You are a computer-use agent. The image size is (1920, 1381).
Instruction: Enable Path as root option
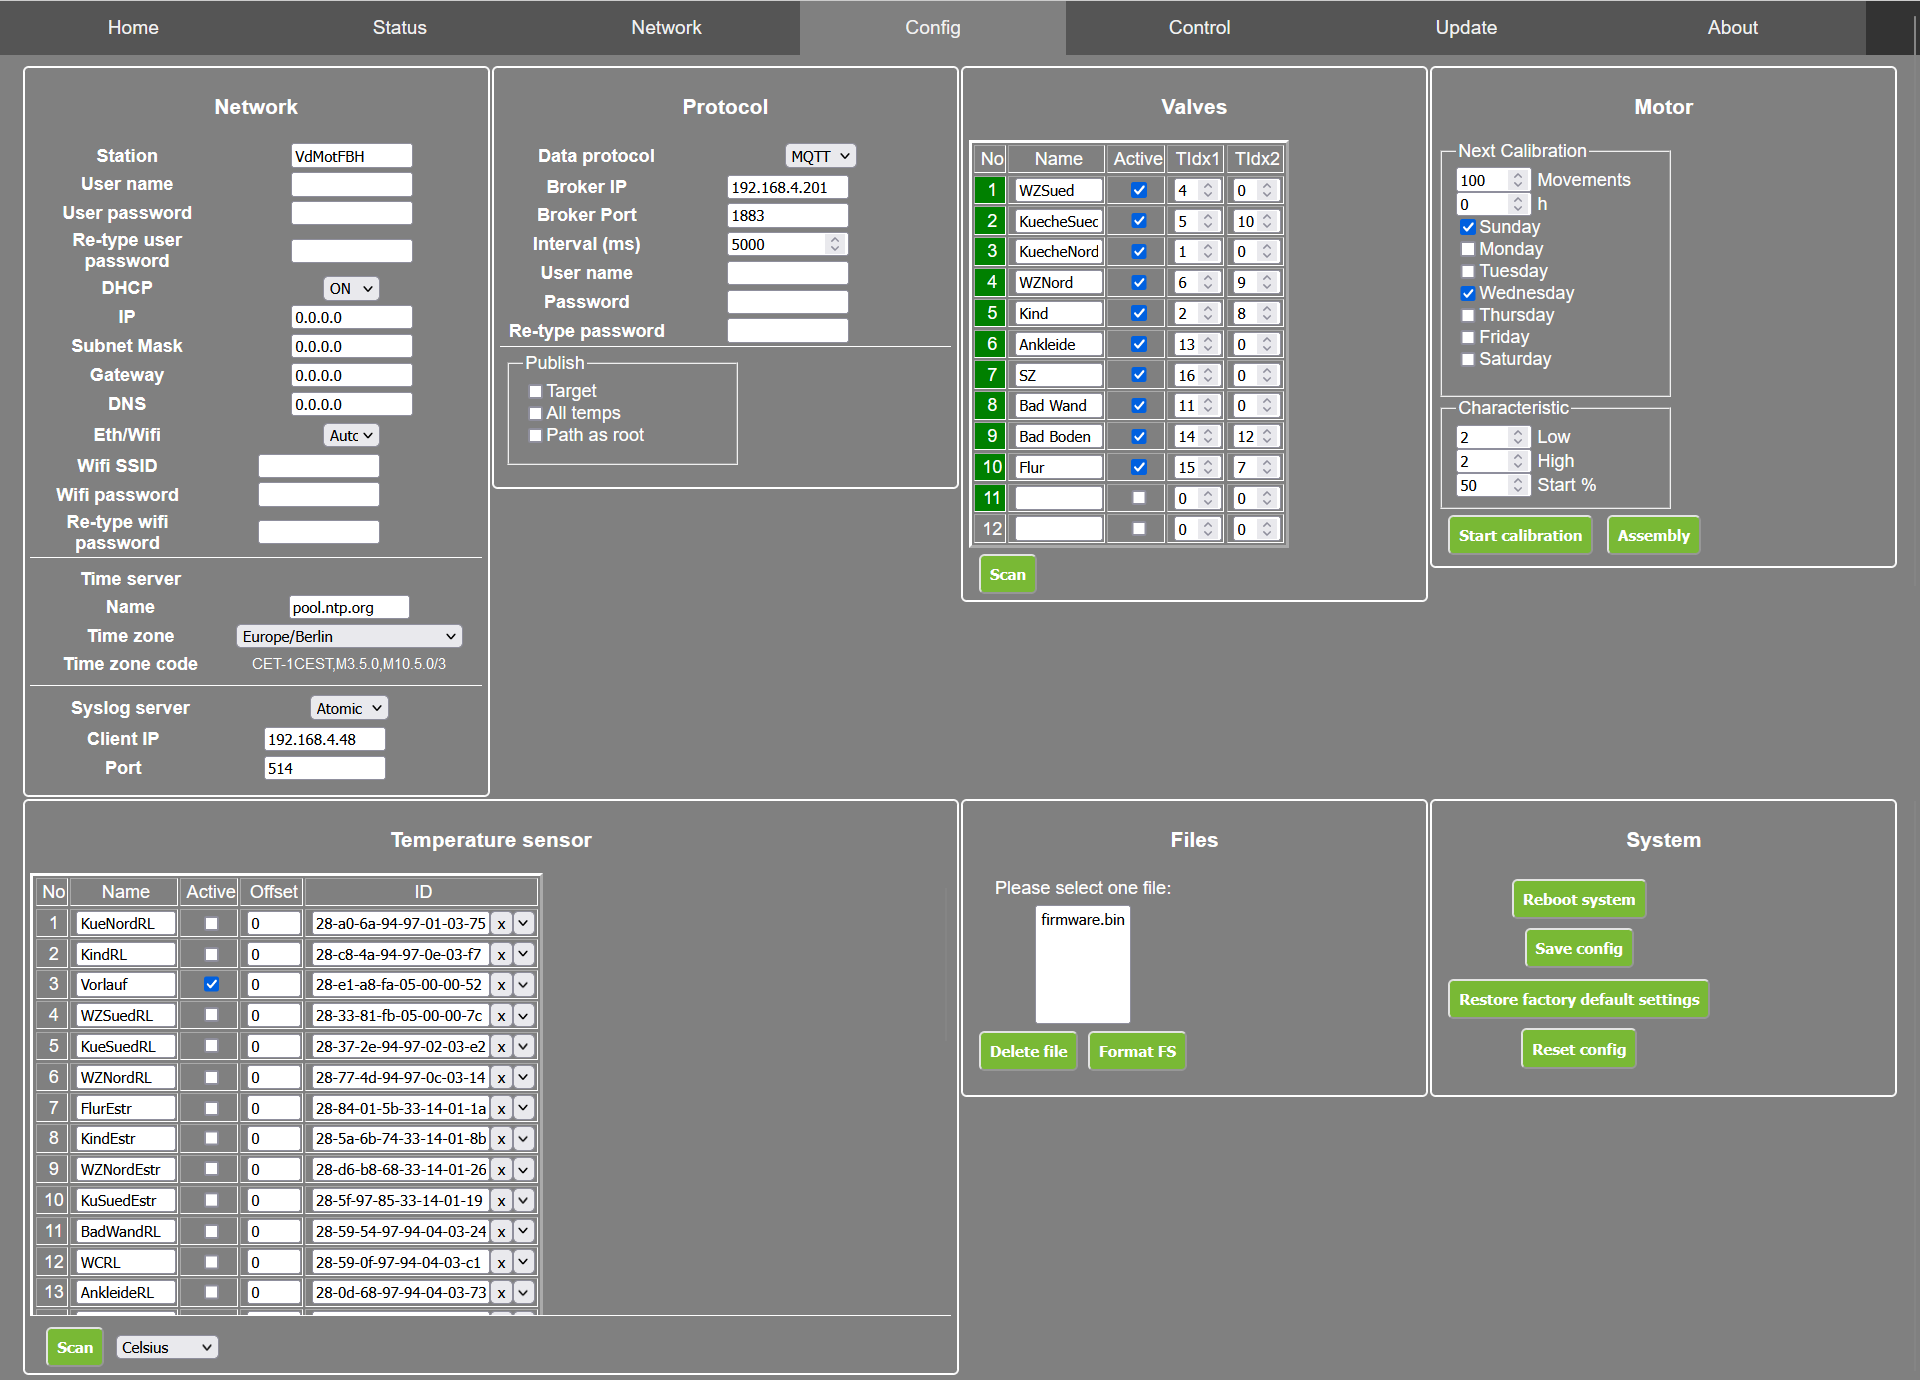pyautogui.click(x=536, y=436)
